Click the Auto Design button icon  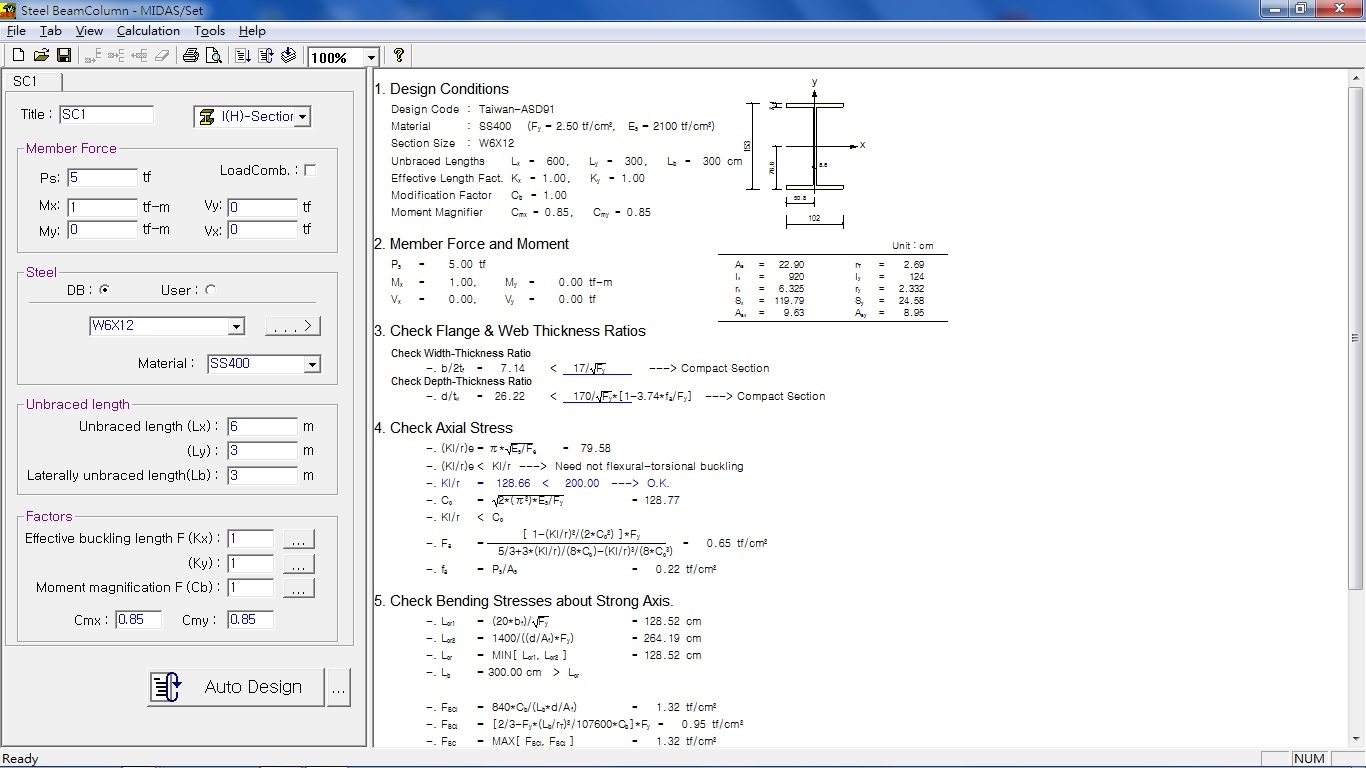166,687
